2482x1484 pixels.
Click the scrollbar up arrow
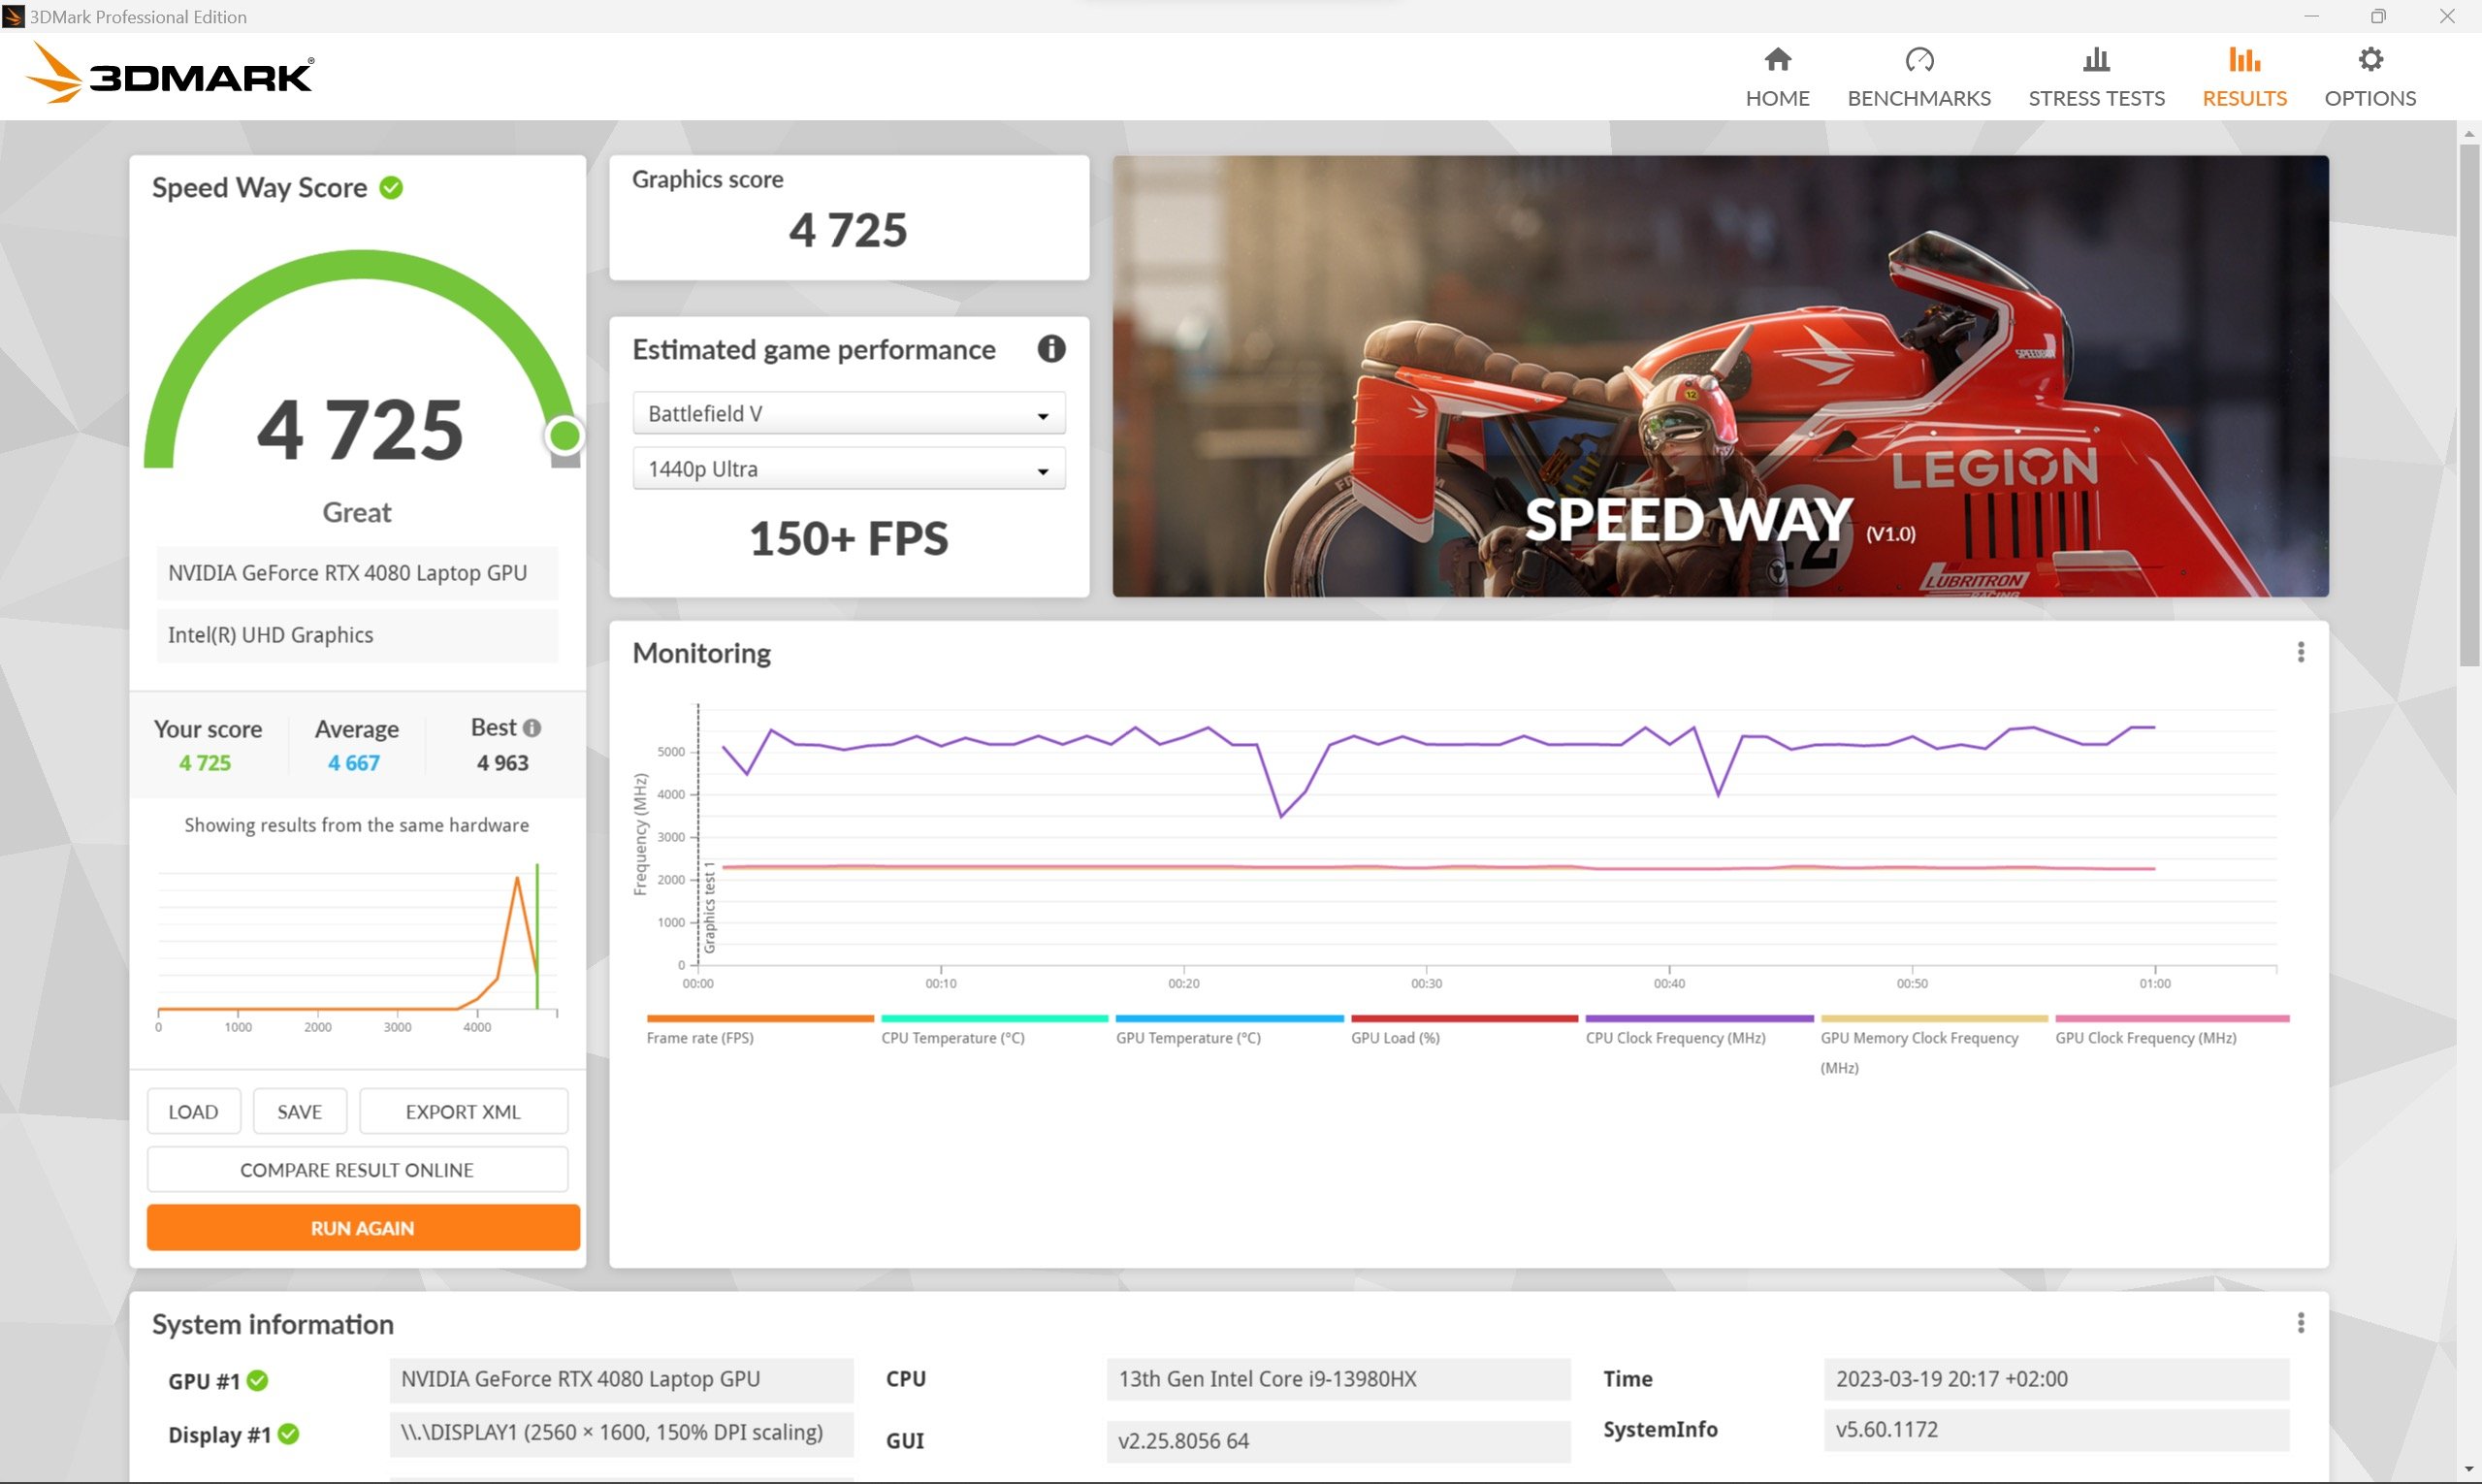click(2469, 132)
